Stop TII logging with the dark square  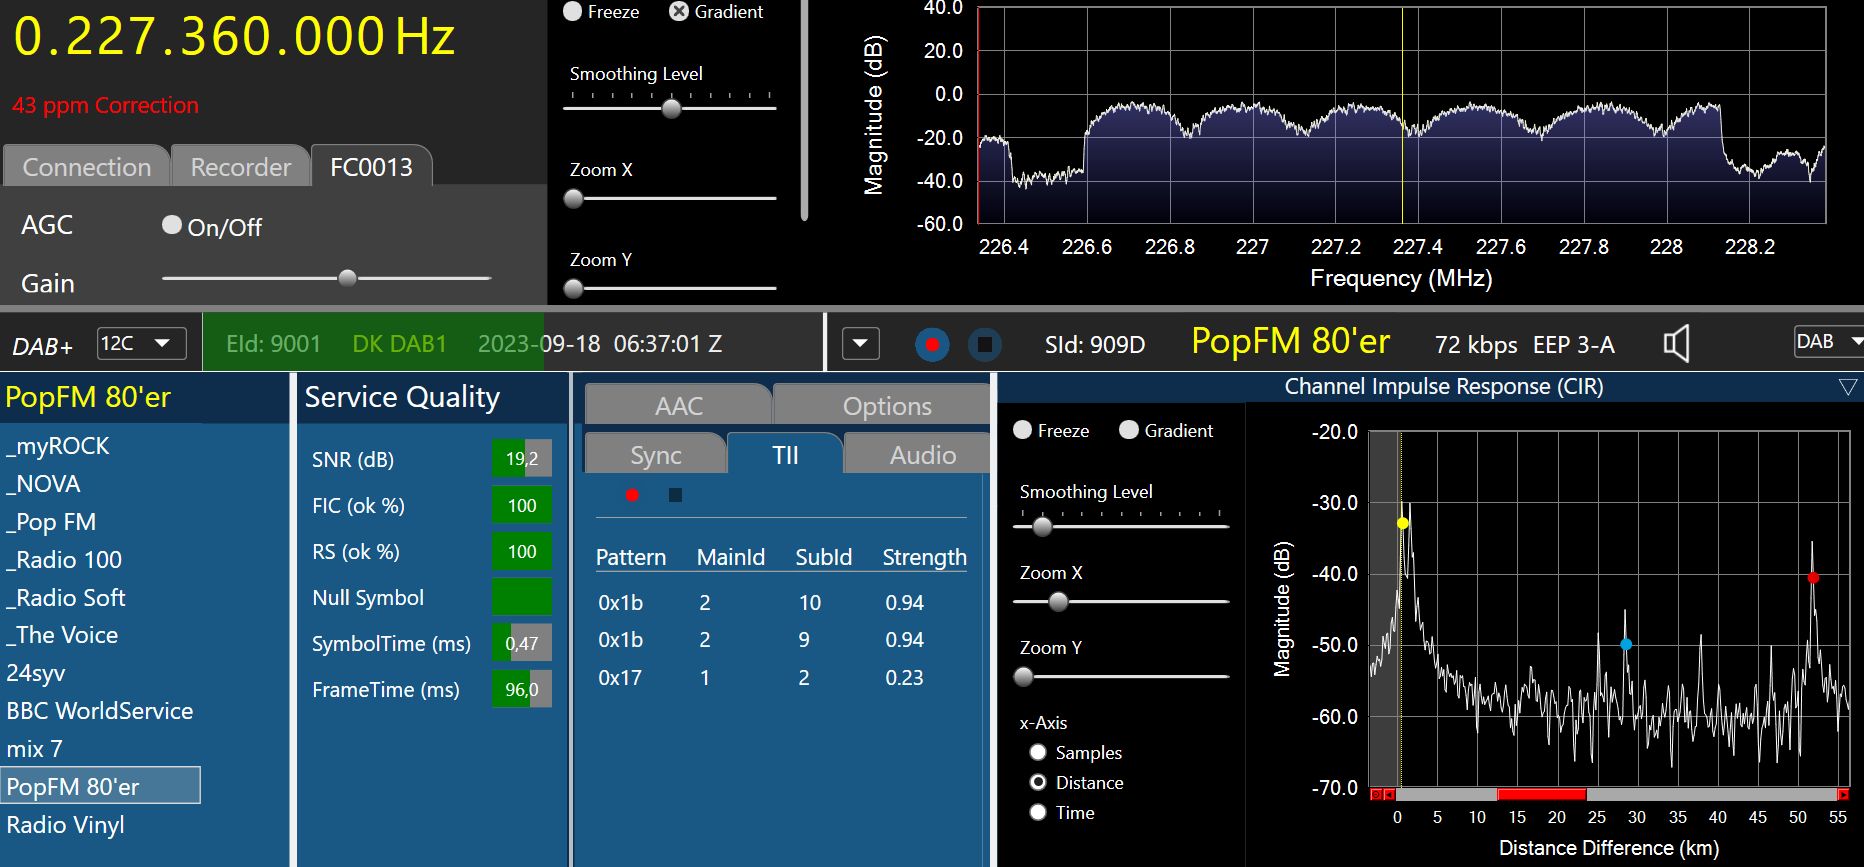(x=675, y=495)
